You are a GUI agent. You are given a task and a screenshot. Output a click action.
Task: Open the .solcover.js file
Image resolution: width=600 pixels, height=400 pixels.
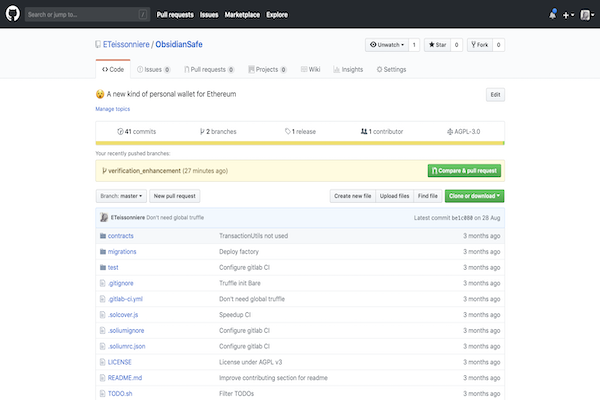click(123, 315)
